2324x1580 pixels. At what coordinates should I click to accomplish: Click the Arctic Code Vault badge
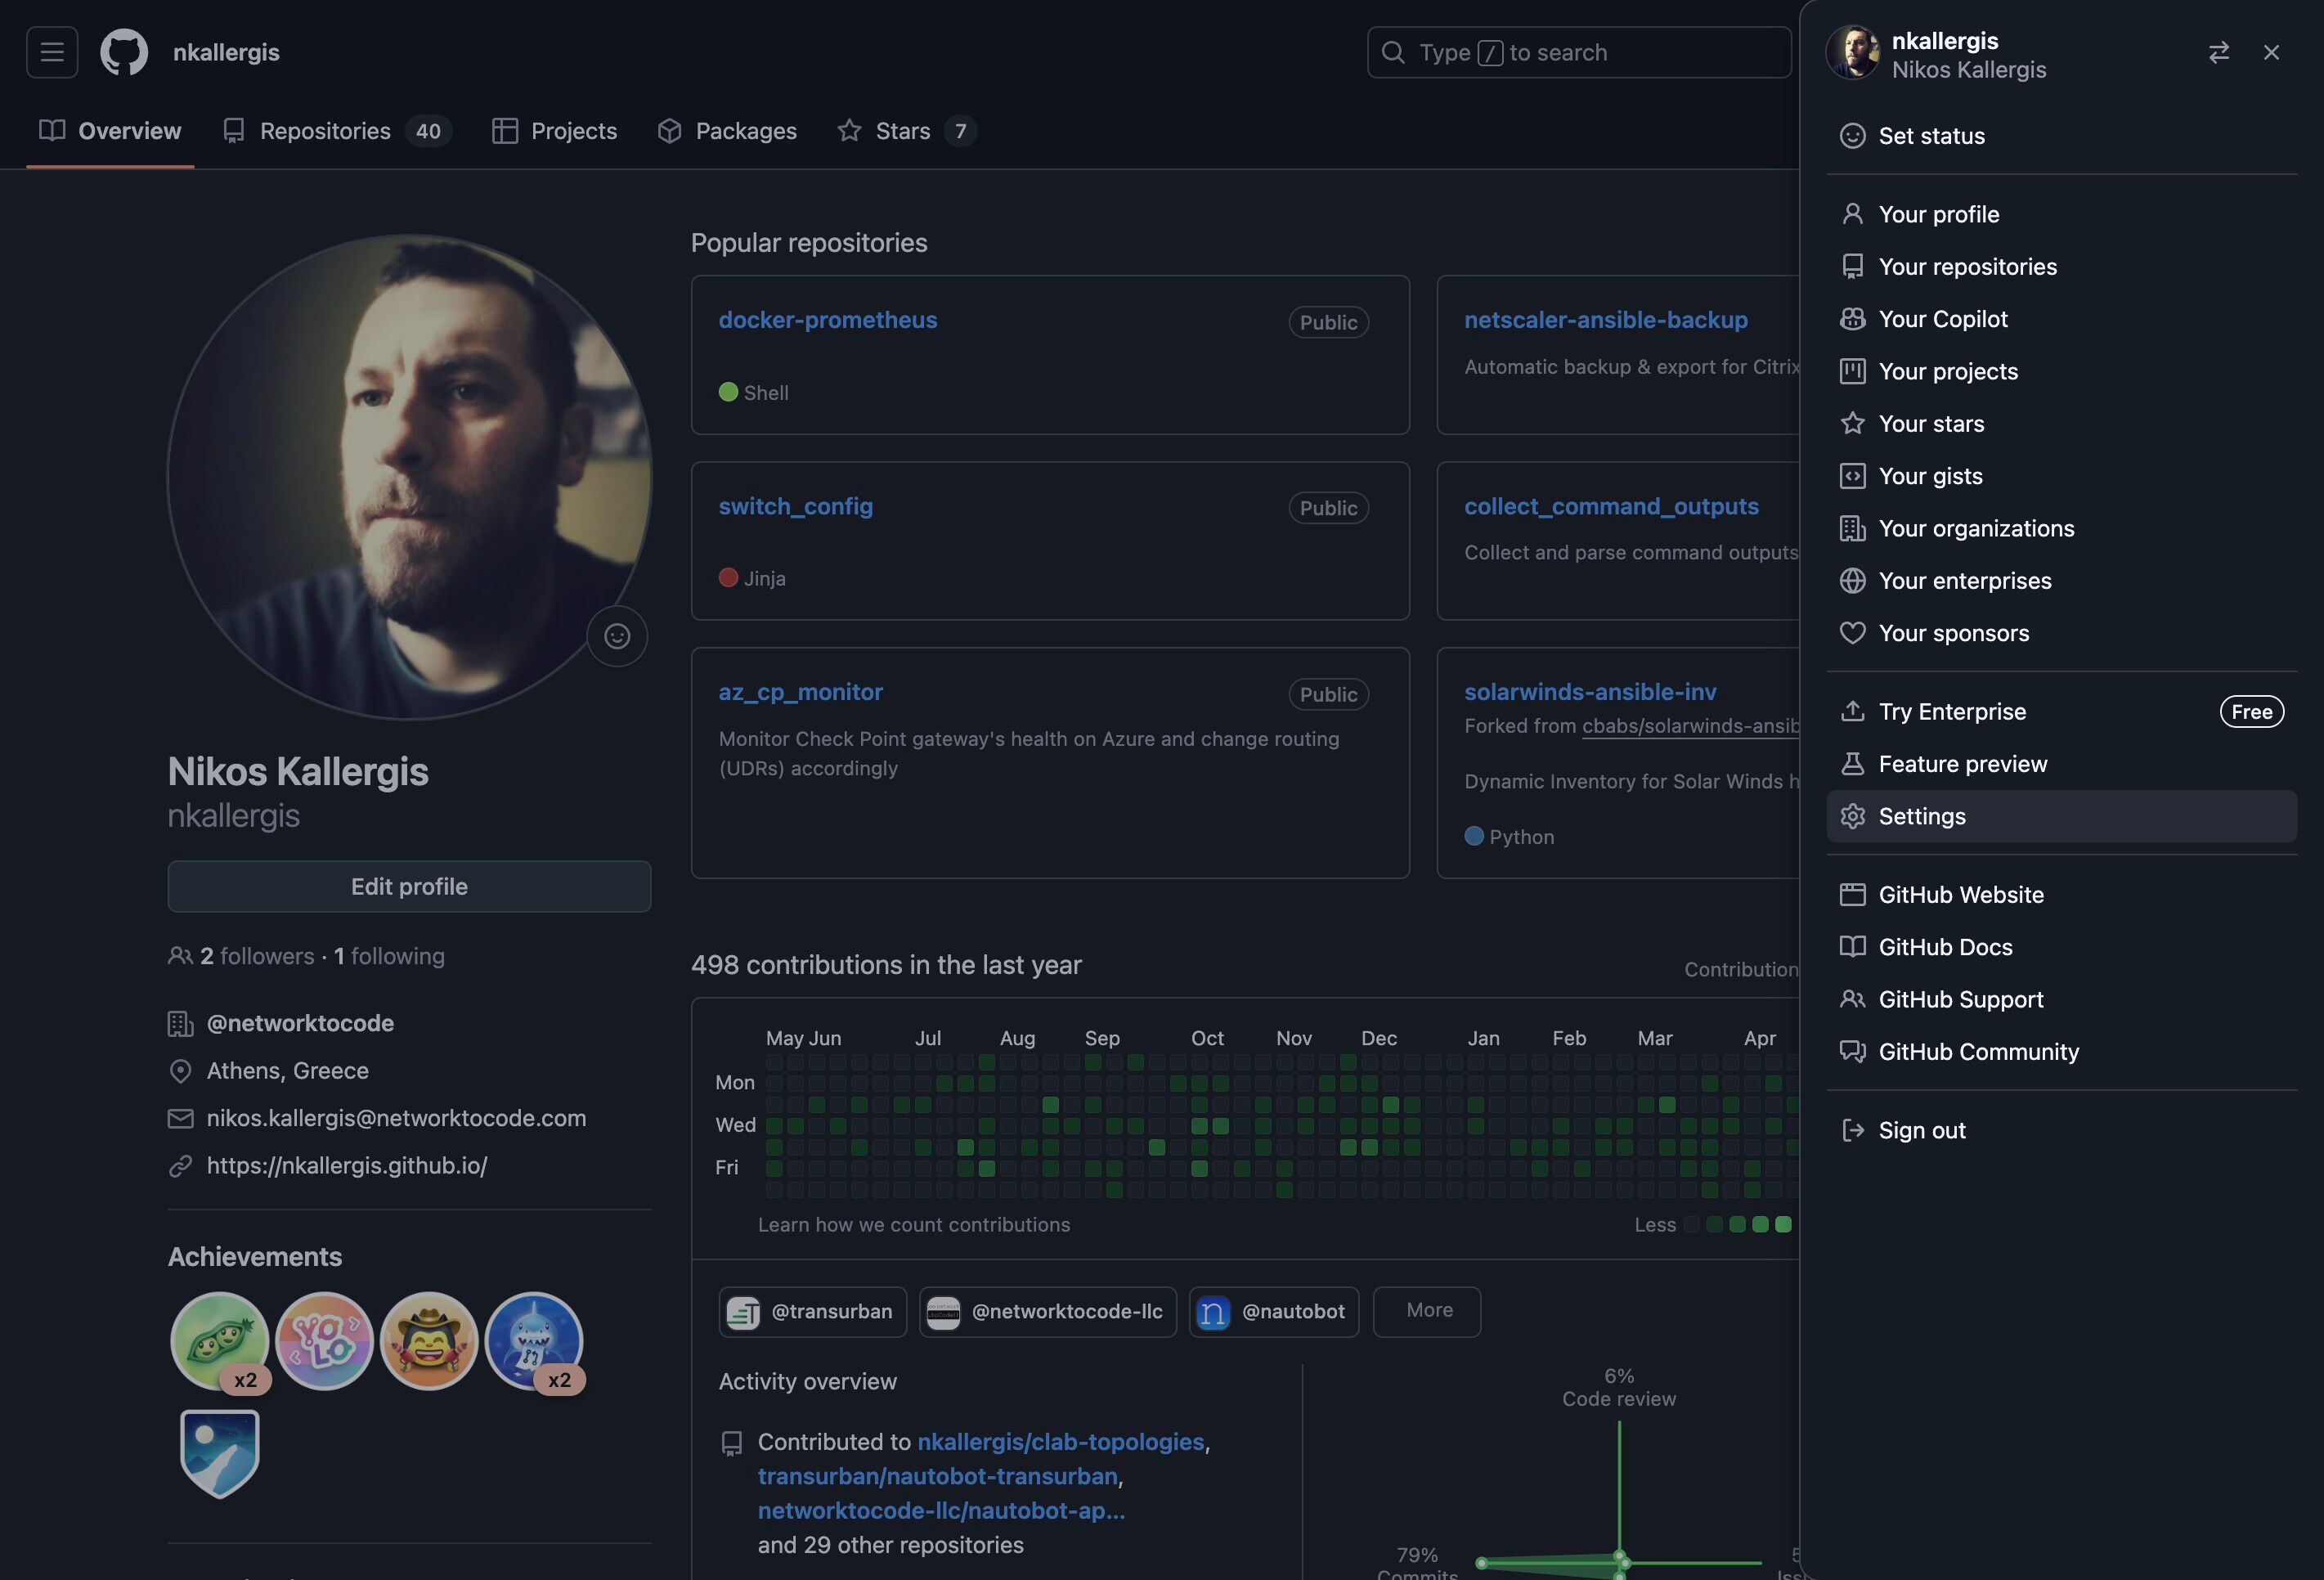tap(219, 1452)
